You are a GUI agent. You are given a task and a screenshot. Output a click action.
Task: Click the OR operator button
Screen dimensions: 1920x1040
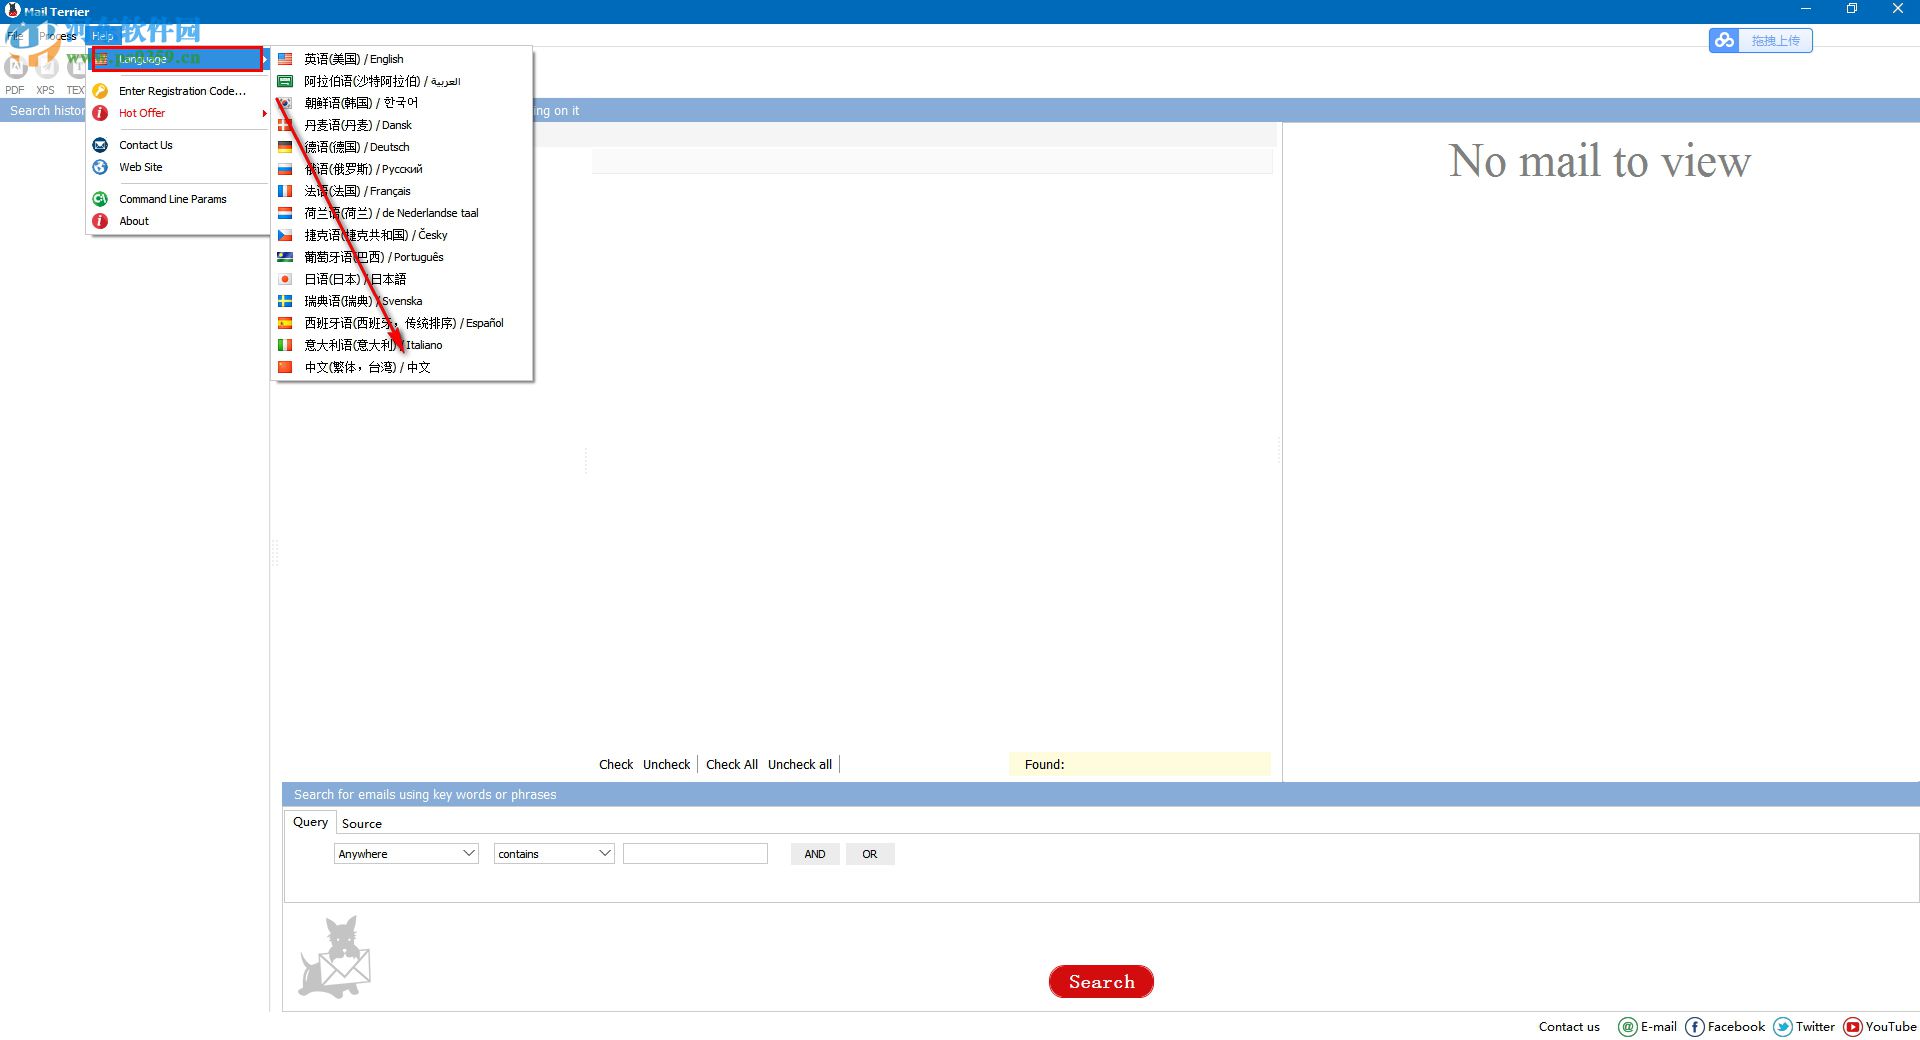(x=870, y=854)
